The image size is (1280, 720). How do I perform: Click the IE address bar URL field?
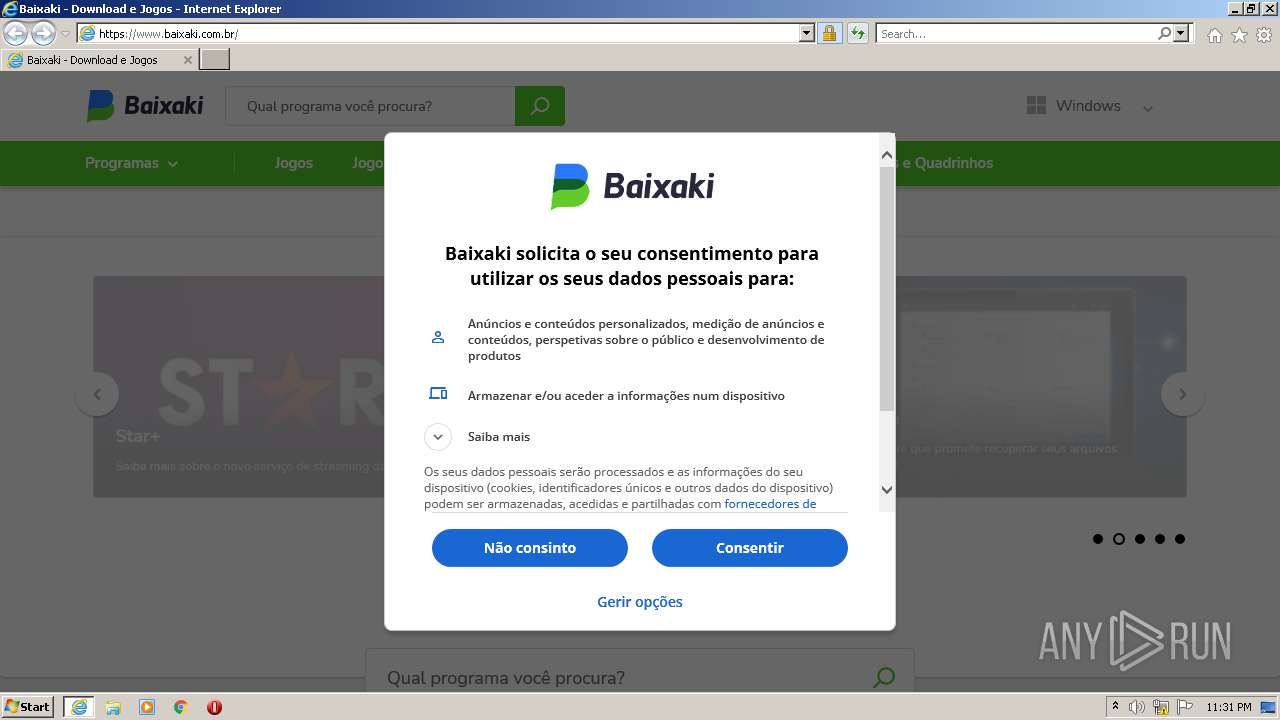point(448,33)
